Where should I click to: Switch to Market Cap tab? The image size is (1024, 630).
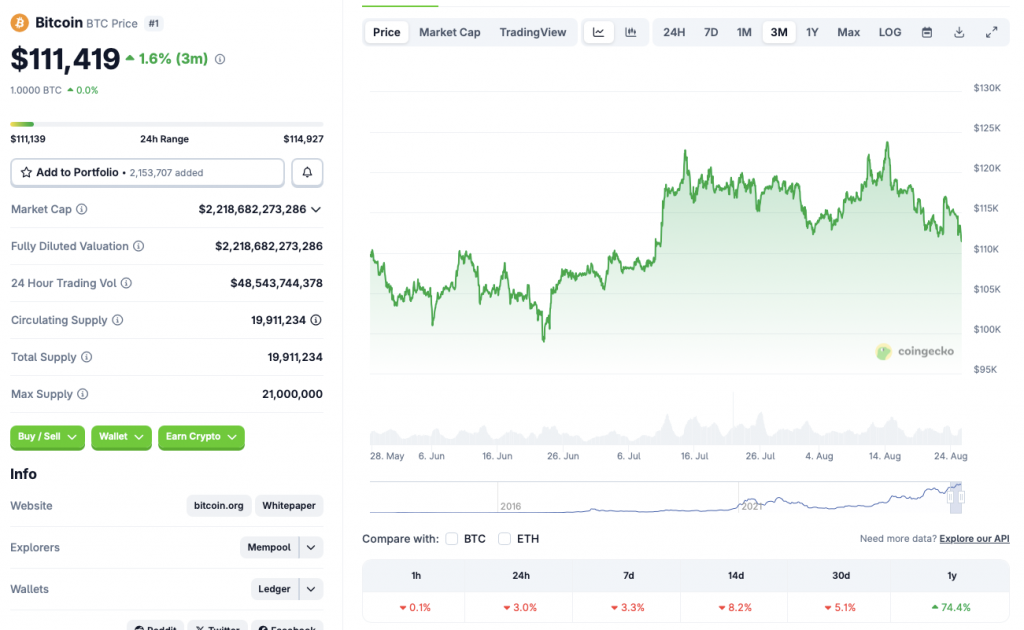(449, 32)
